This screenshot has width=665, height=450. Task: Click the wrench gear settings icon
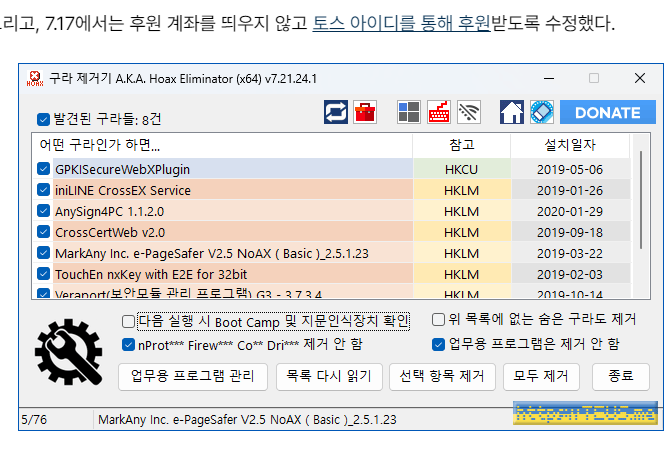tap(69, 352)
